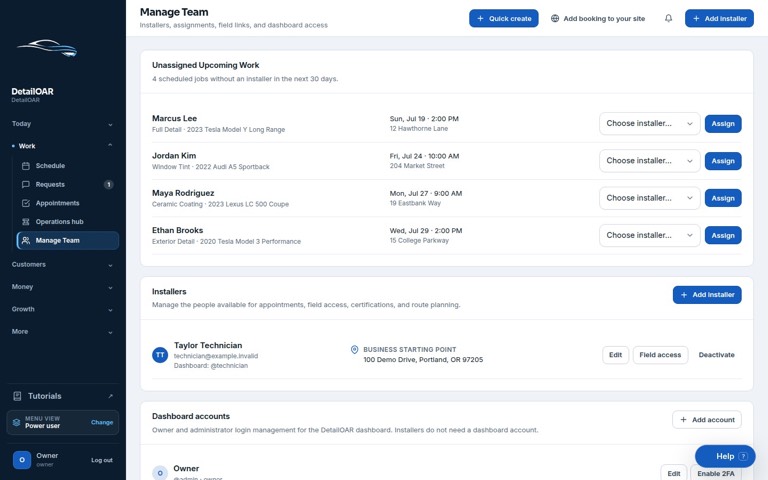Open Field access for Taylor Technician
The width and height of the screenshot is (768, 480).
click(x=660, y=355)
